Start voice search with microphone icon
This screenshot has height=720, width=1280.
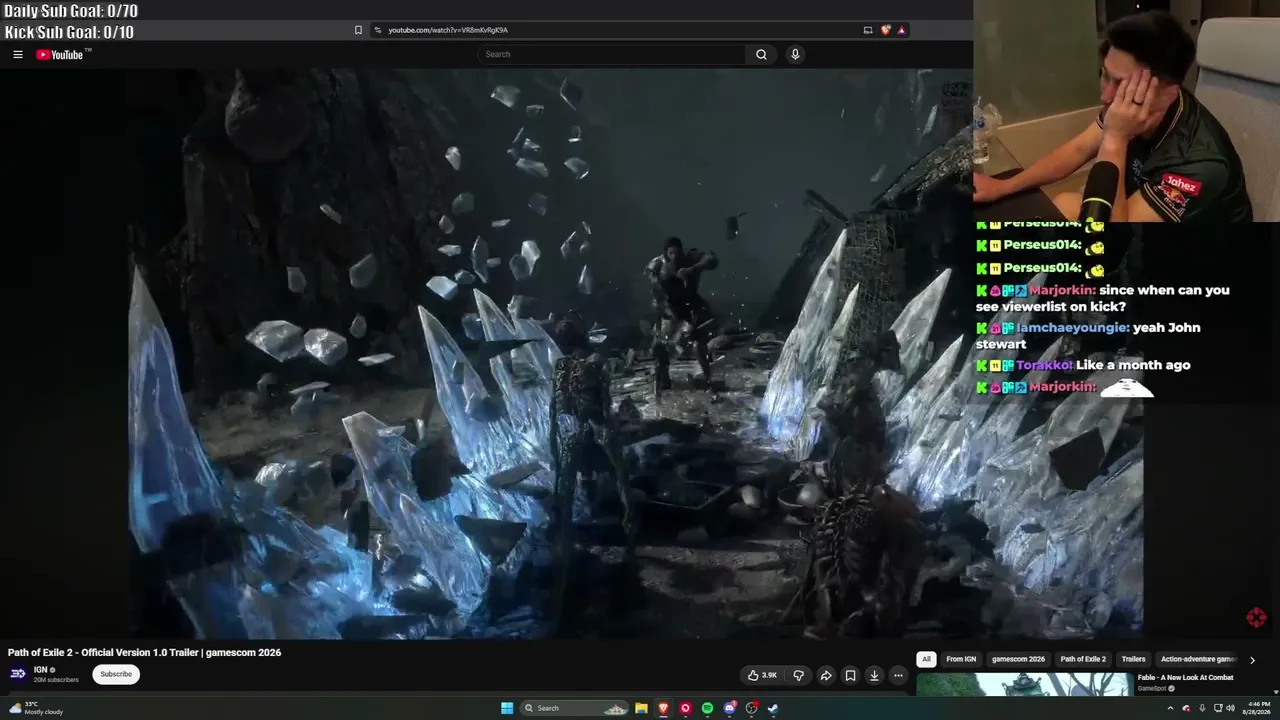pos(795,54)
